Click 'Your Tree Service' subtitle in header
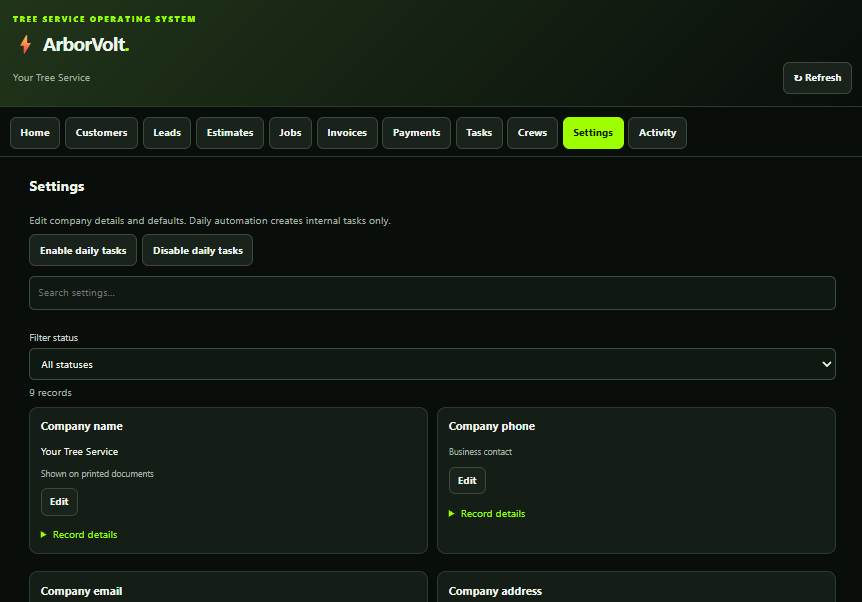 51,78
